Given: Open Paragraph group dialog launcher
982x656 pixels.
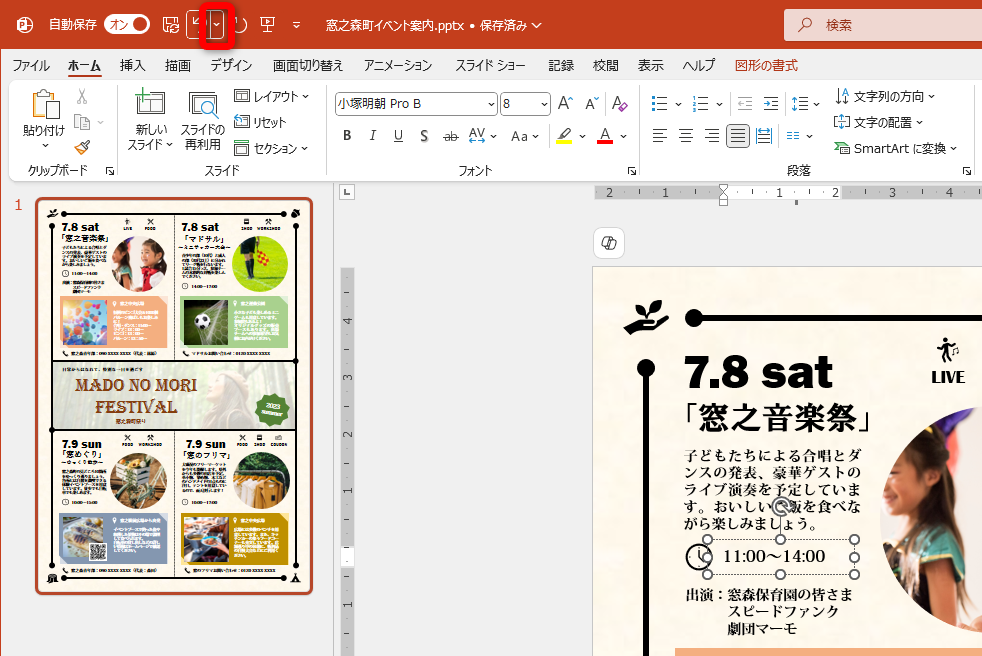Looking at the screenshot, I should pos(966,171).
